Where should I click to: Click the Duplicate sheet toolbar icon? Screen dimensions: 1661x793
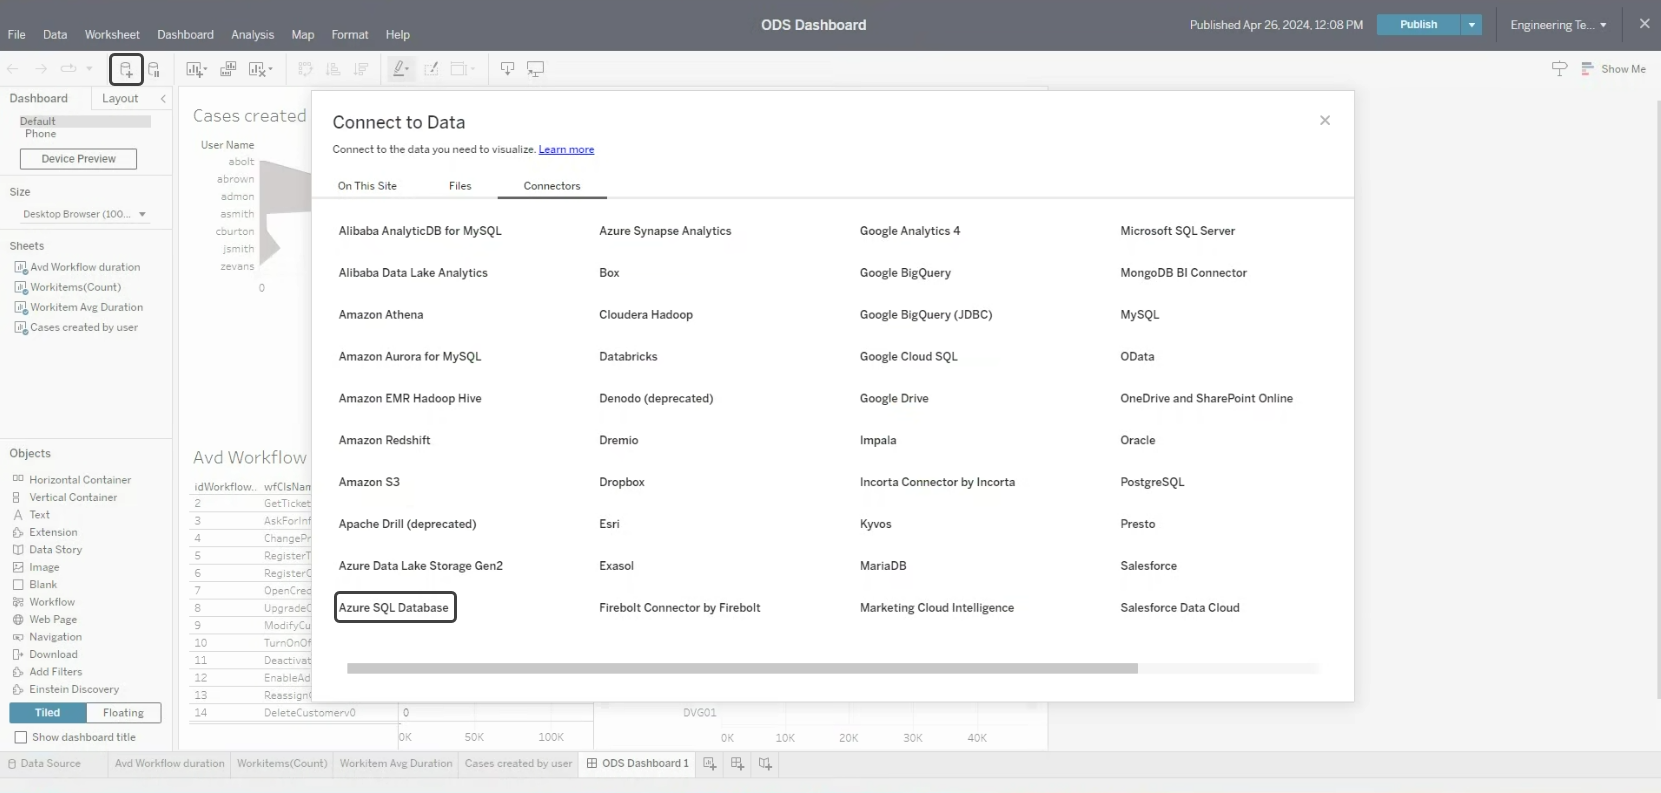click(x=228, y=69)
